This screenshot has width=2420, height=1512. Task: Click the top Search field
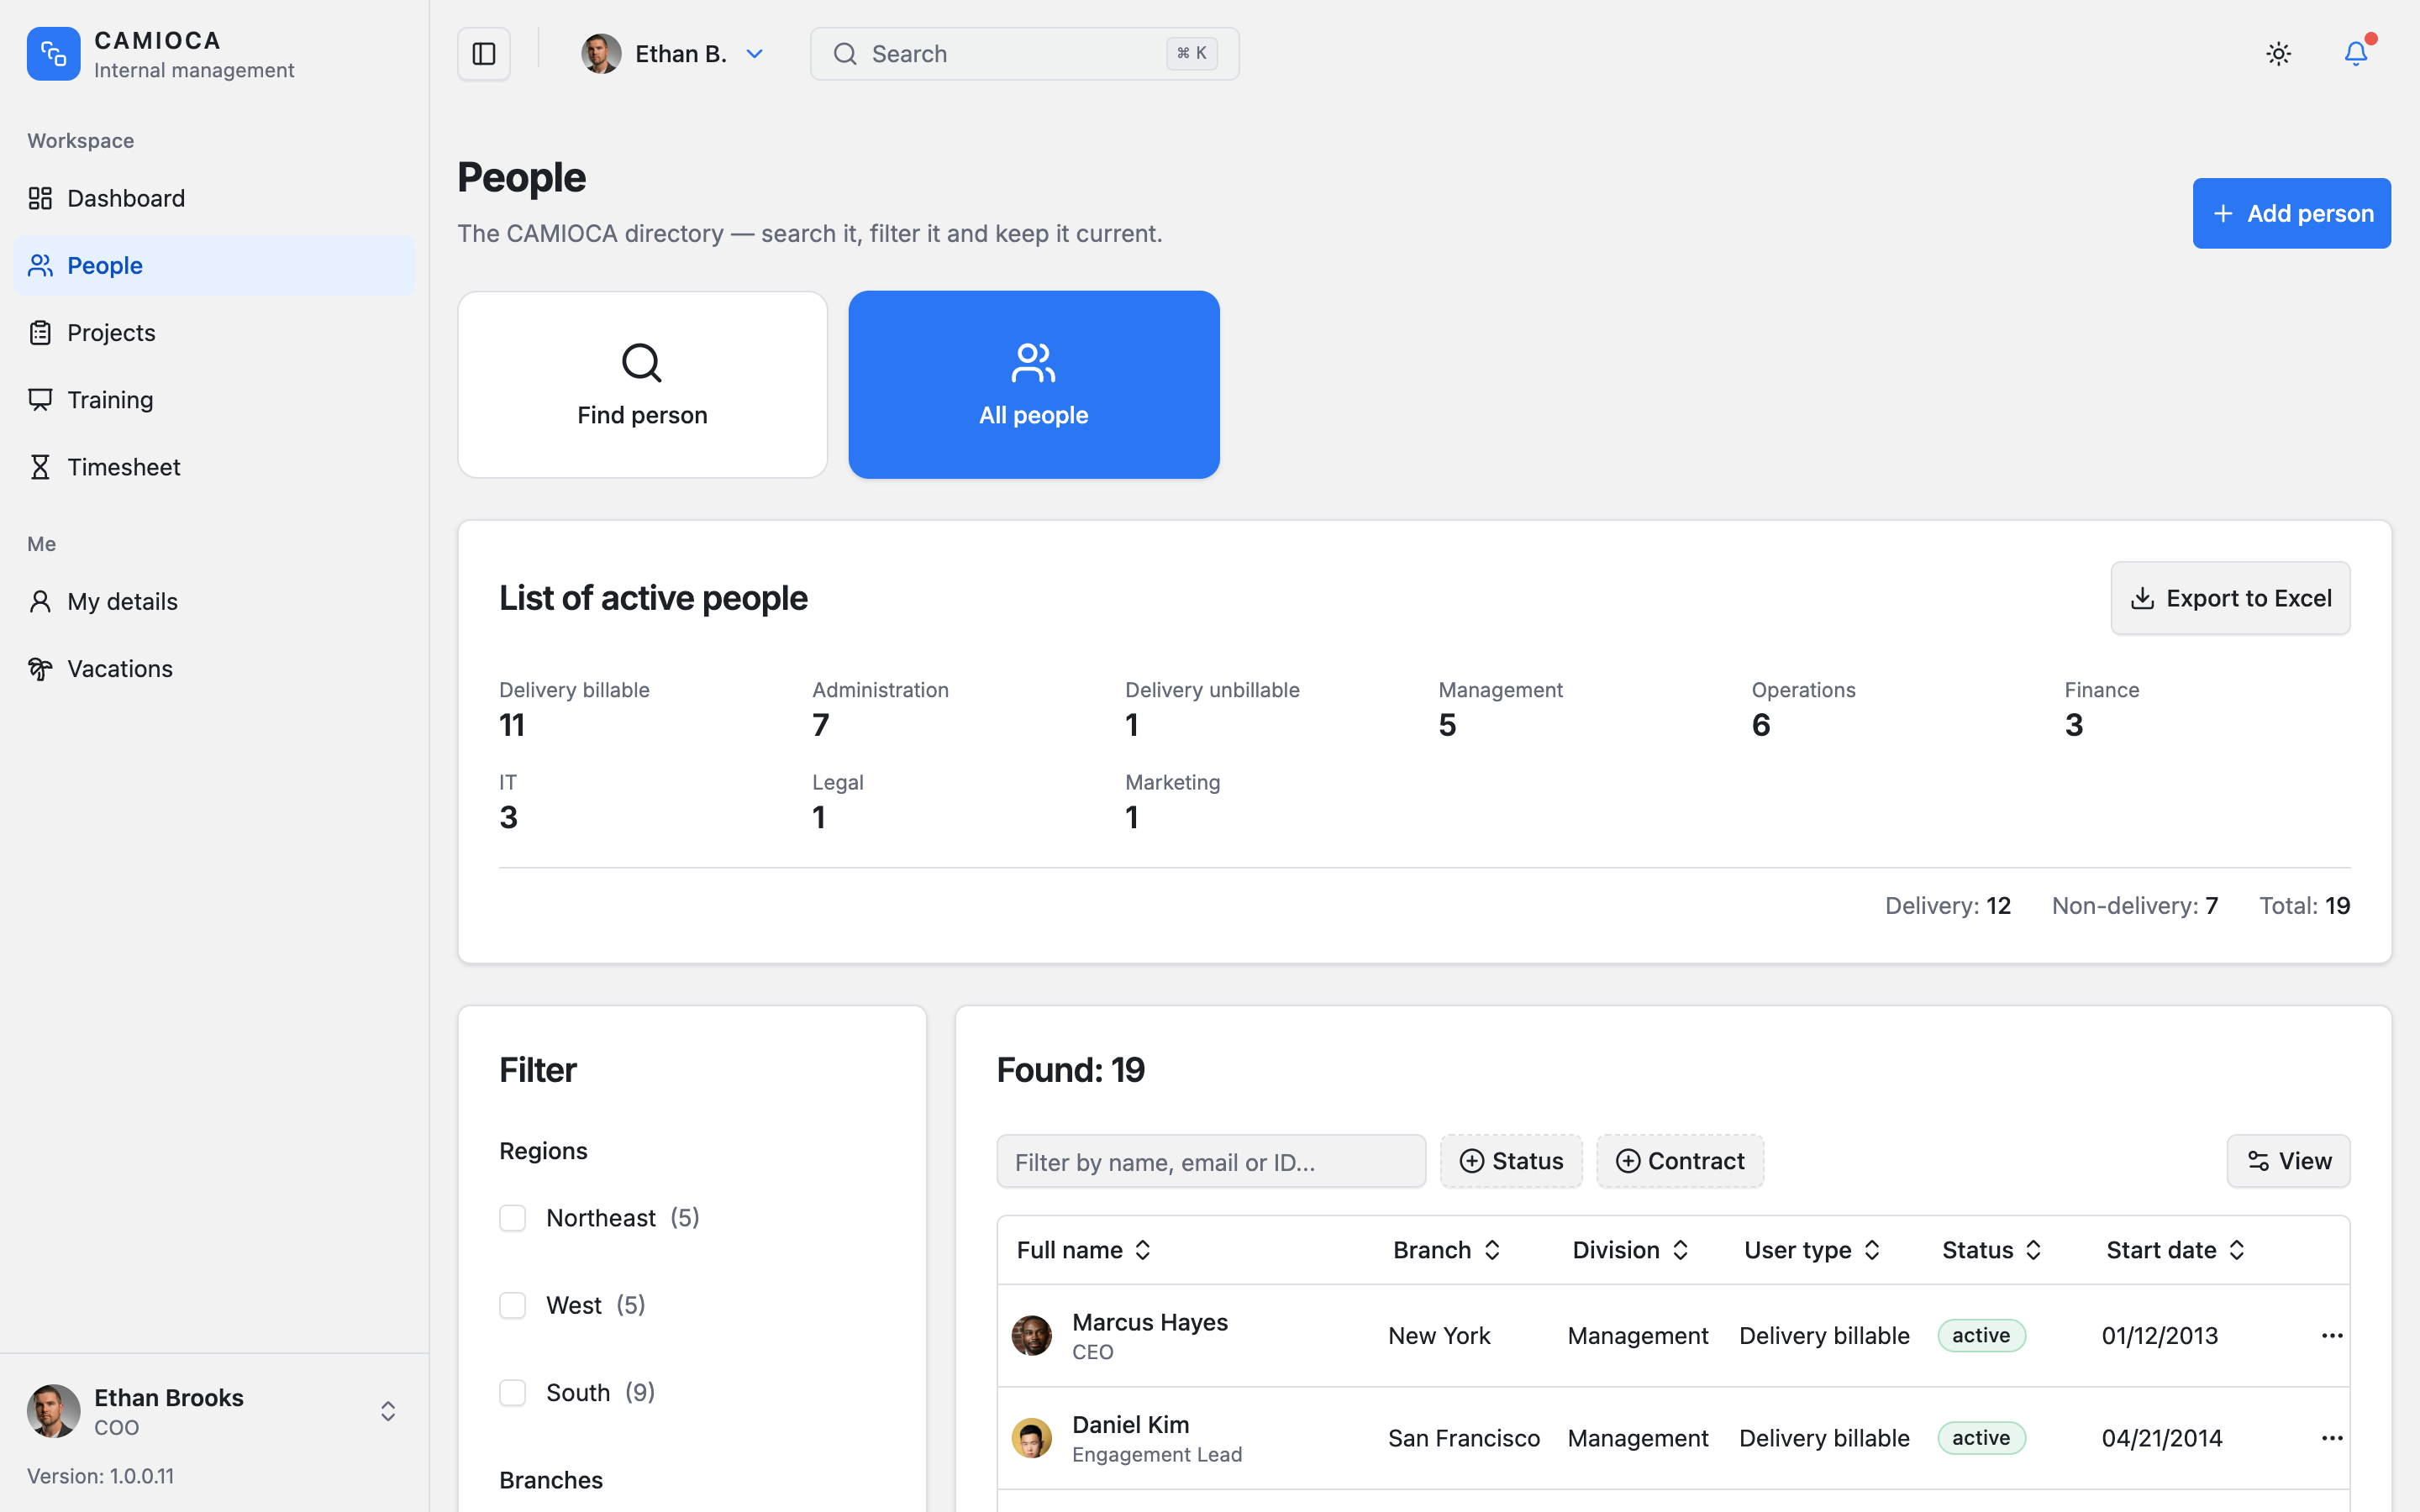click(x=1024, y=54)
